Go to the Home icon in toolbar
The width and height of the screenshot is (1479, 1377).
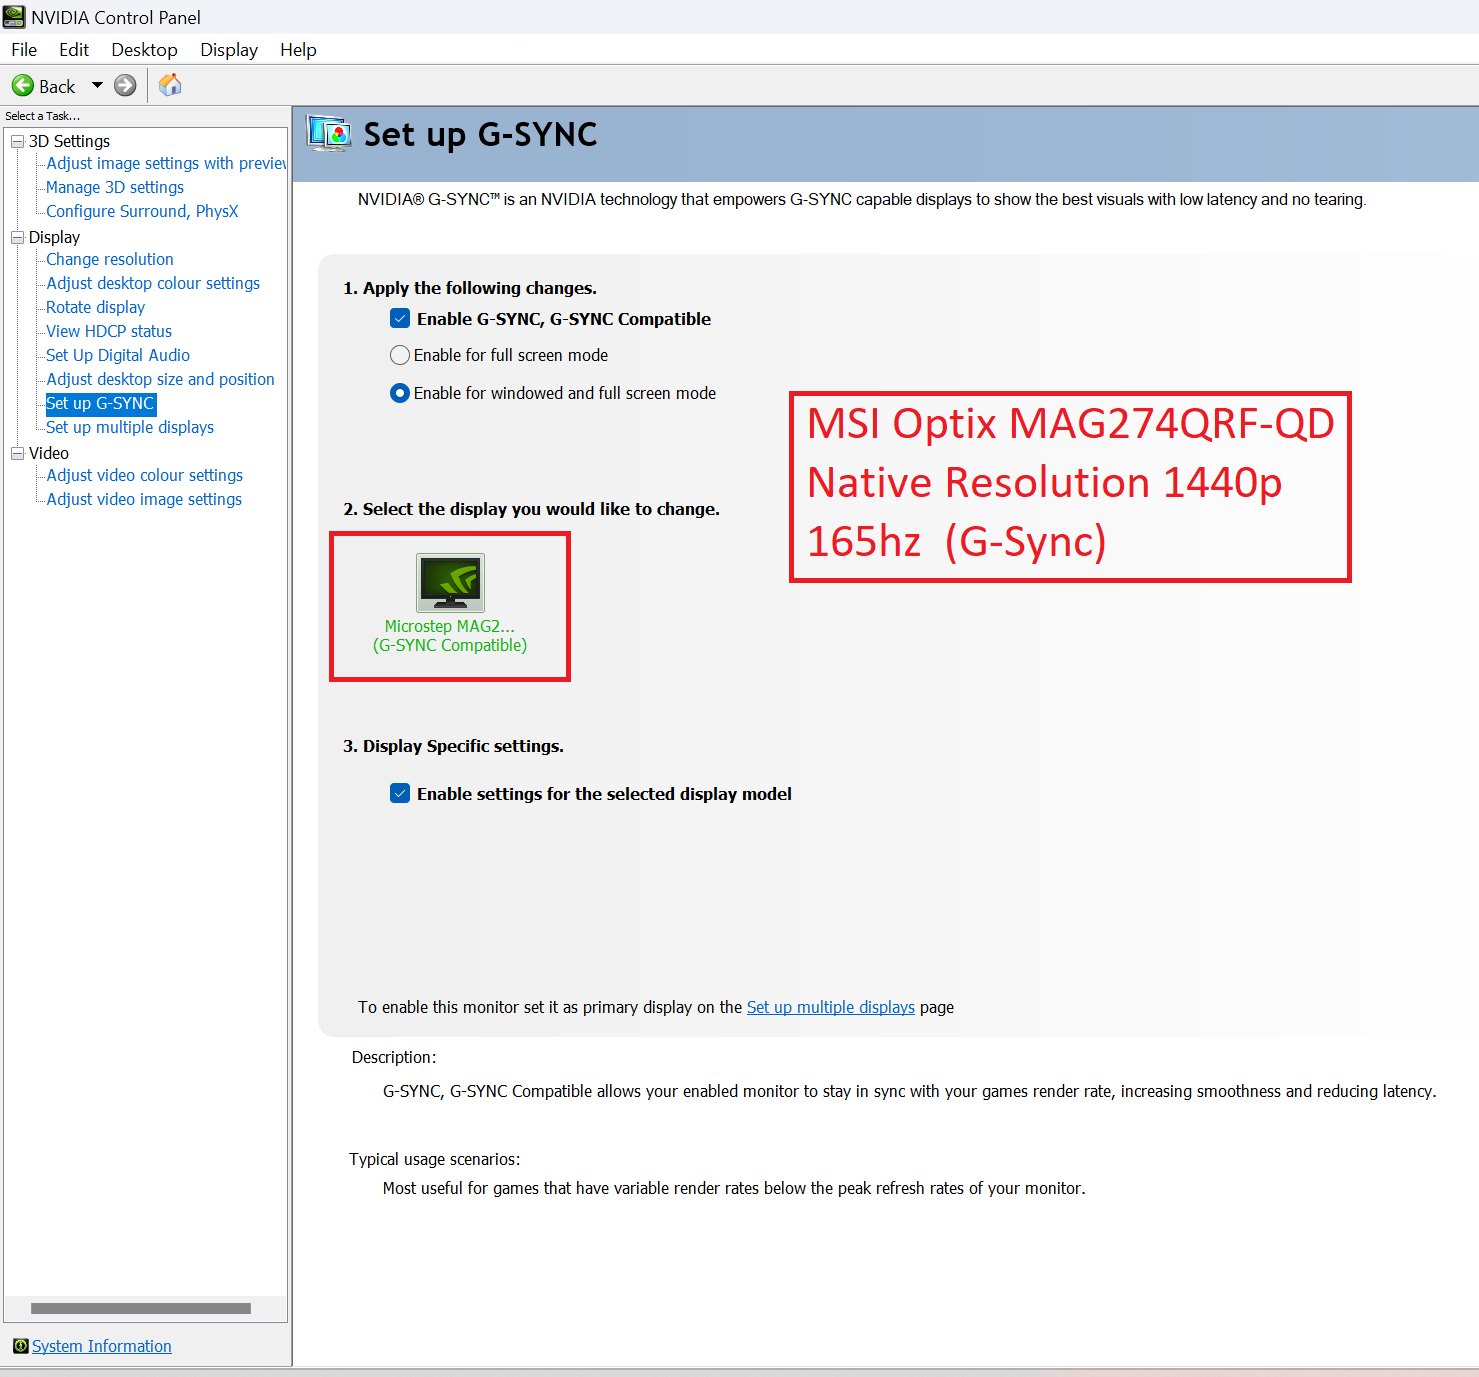click(170, 85)
